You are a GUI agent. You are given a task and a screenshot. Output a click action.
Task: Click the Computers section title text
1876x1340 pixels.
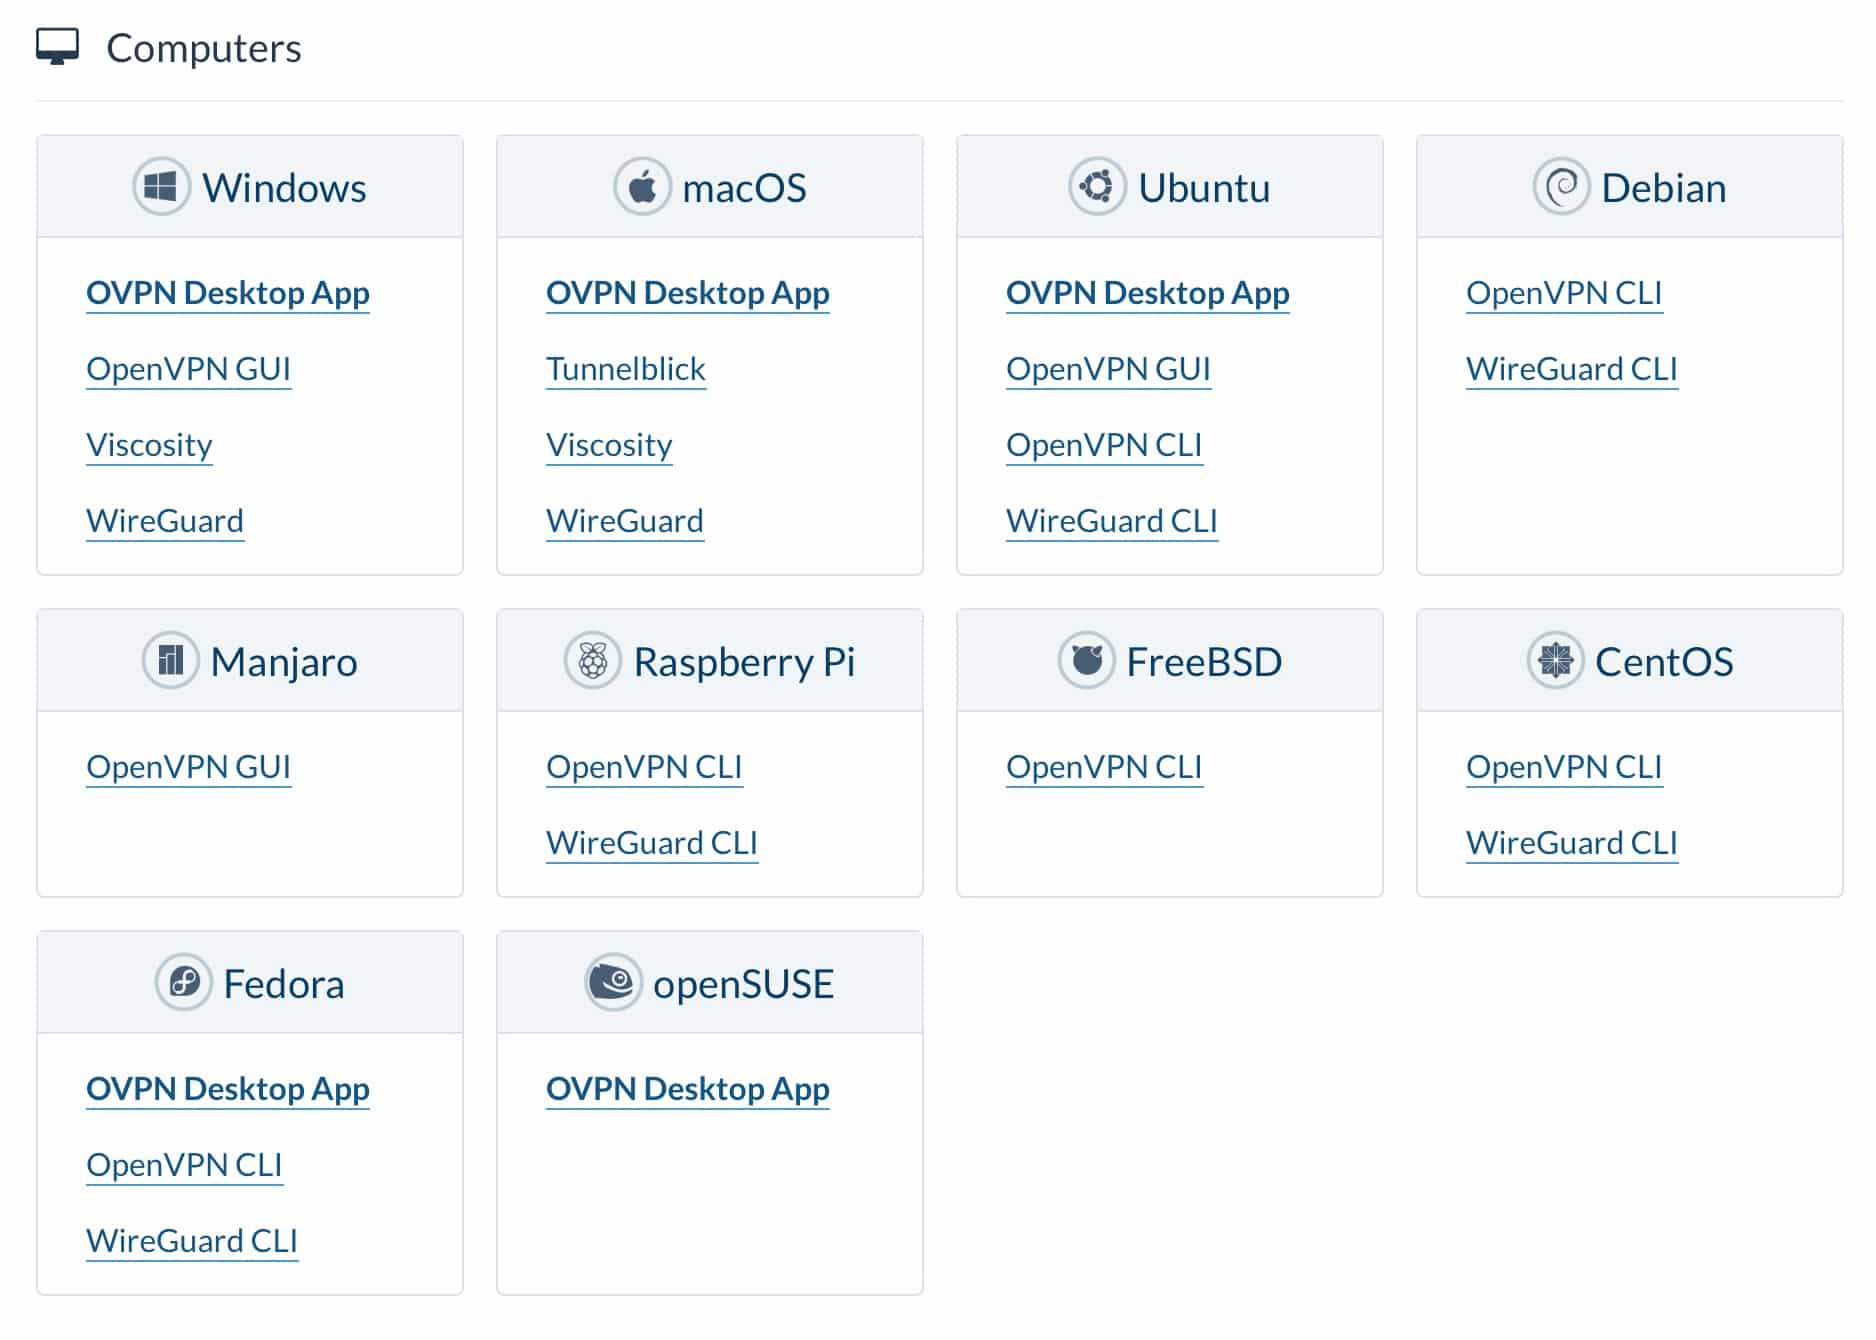(x=203, y=48)
